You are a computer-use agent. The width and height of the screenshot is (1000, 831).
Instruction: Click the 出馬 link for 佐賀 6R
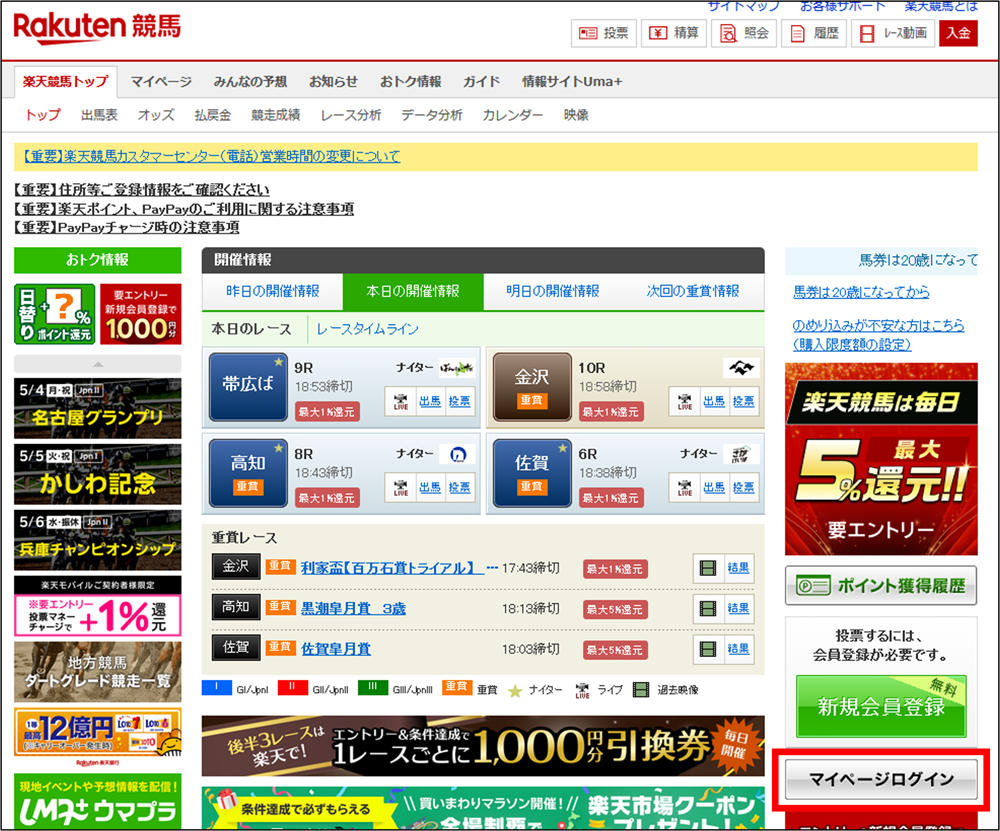pyautogui.click(x=714, y=488)
